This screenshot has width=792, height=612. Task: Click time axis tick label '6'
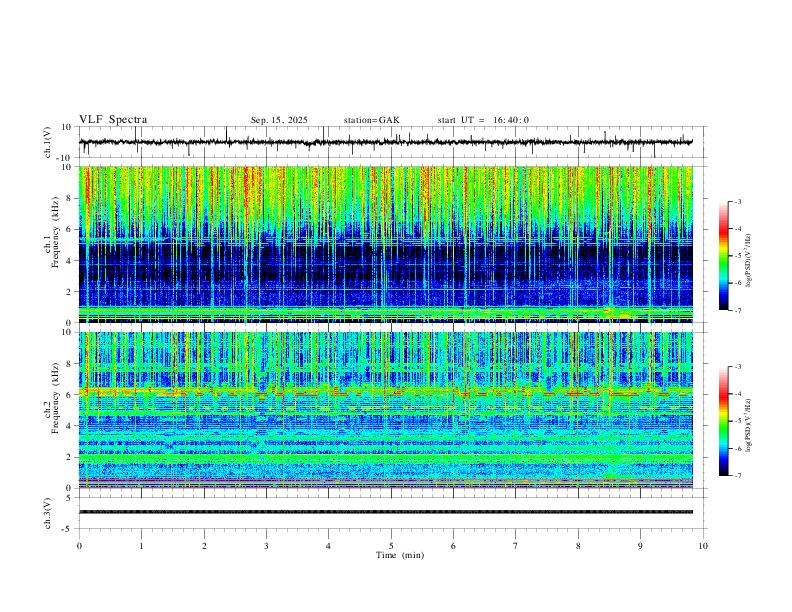click(454, 546)
